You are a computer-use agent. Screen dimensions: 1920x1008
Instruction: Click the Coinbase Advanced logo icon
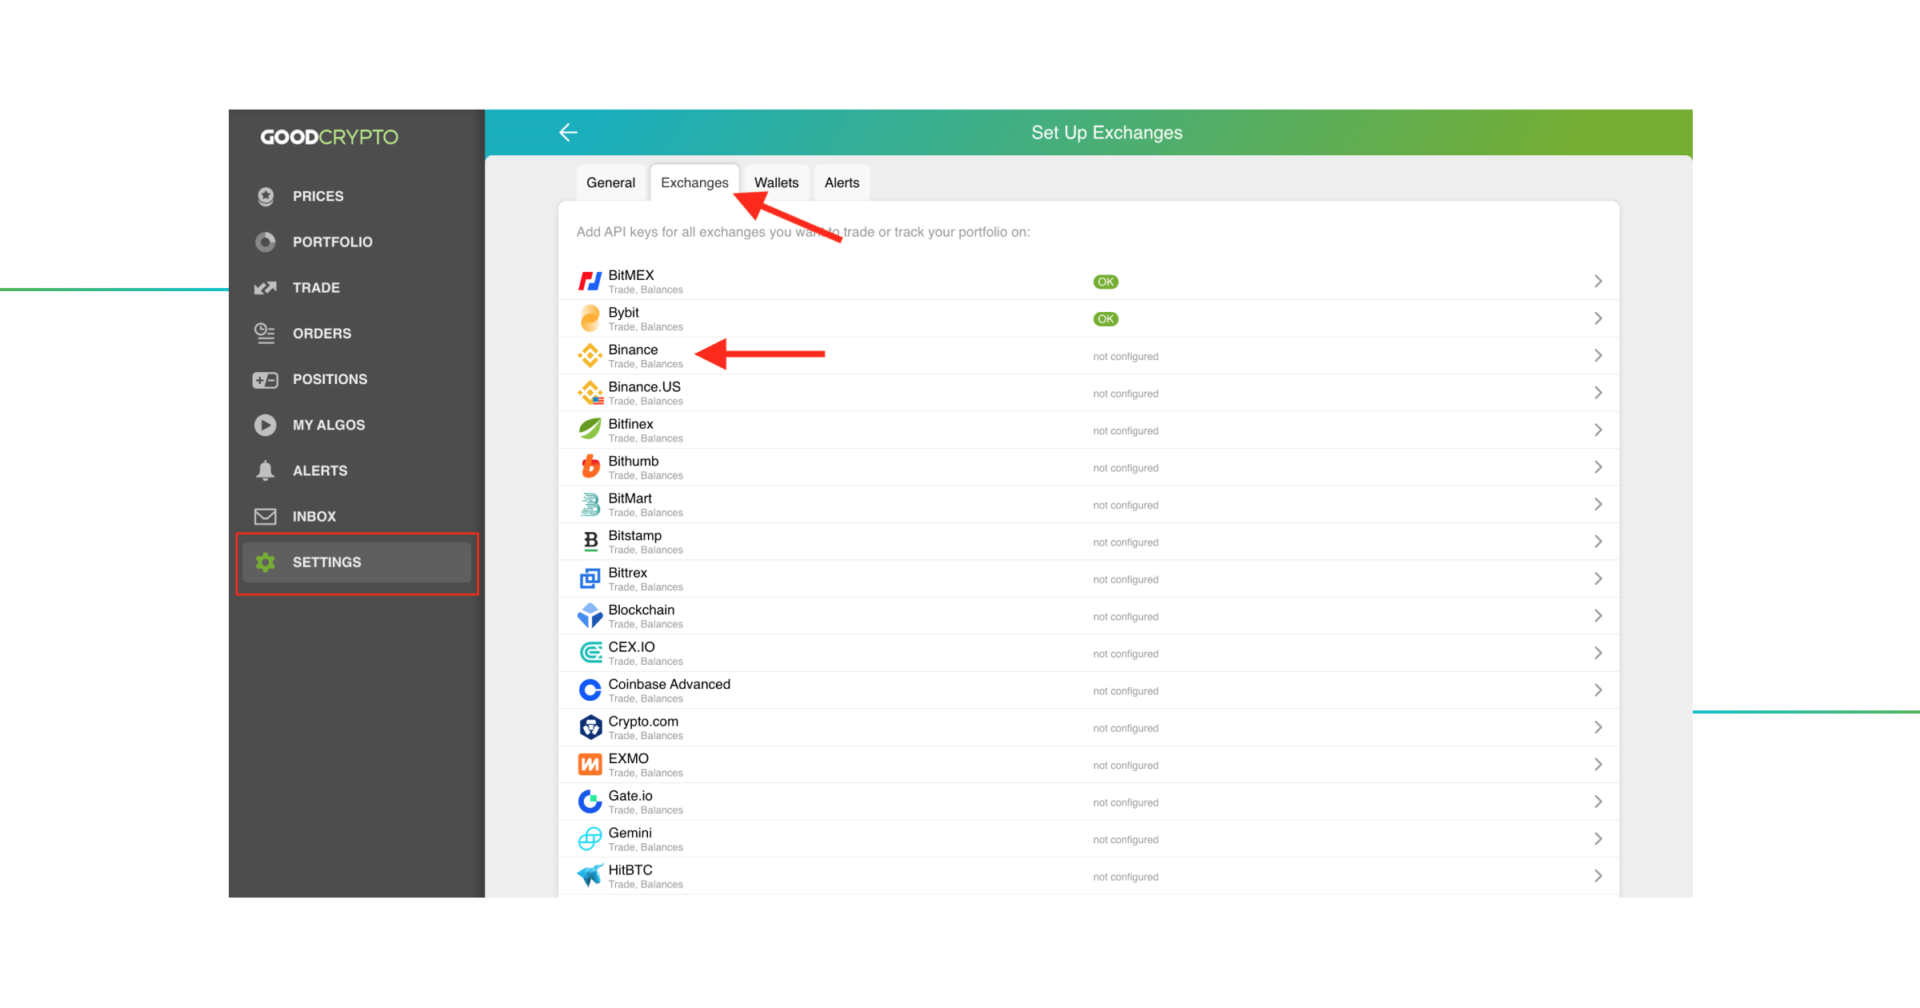(x=590, y=690)
